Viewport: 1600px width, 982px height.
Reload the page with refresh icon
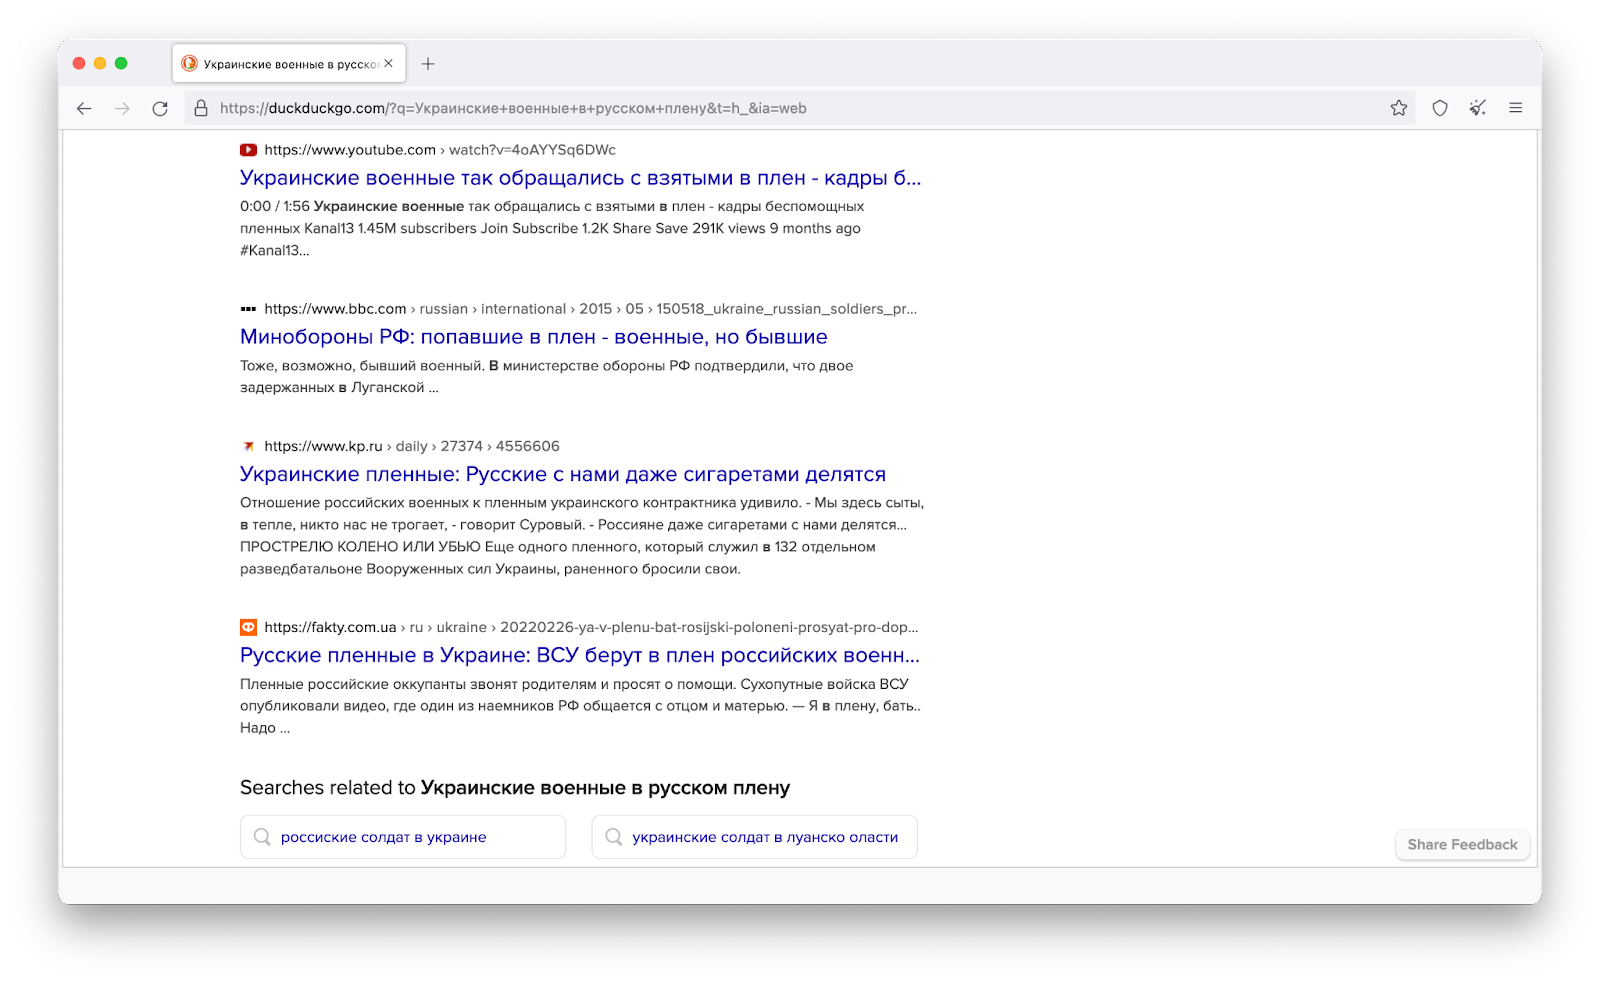(x=160, y=108)
